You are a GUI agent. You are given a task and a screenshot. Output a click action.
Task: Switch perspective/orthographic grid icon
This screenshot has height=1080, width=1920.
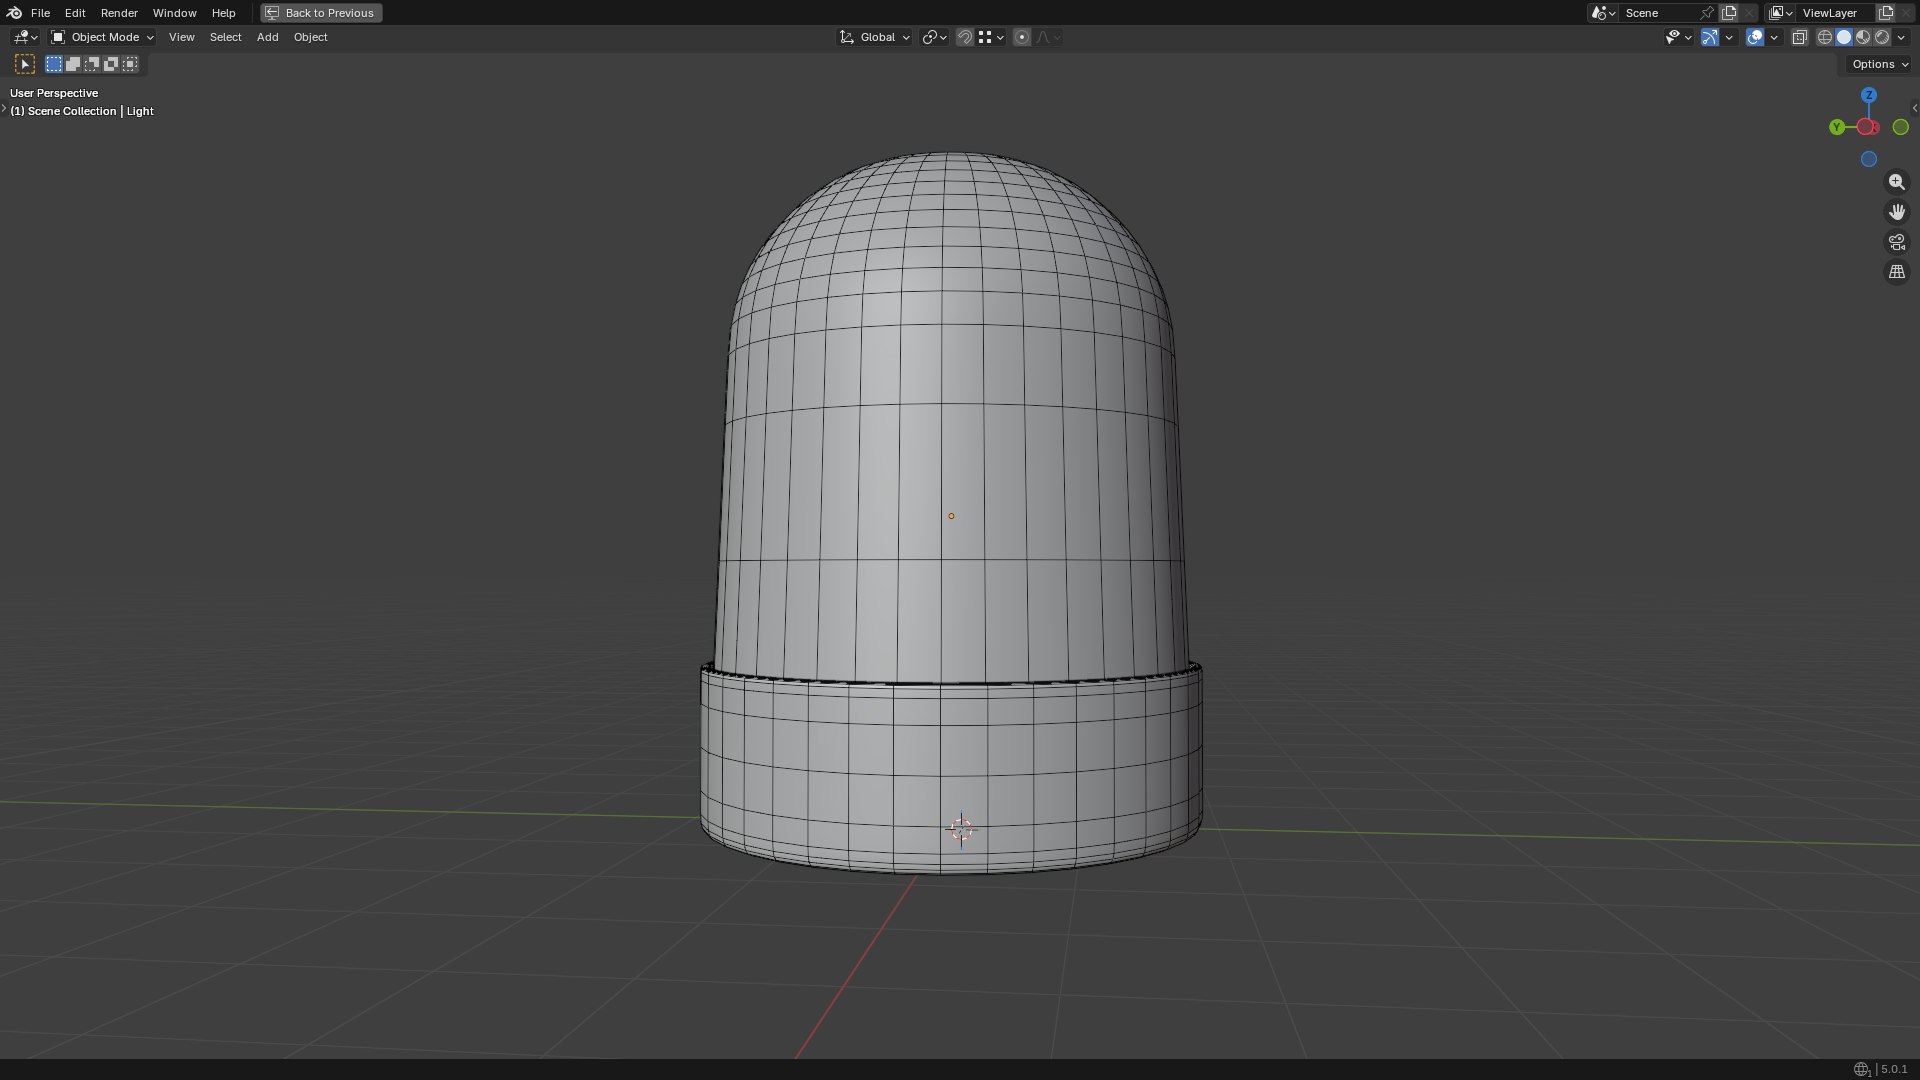[1896, 272]
